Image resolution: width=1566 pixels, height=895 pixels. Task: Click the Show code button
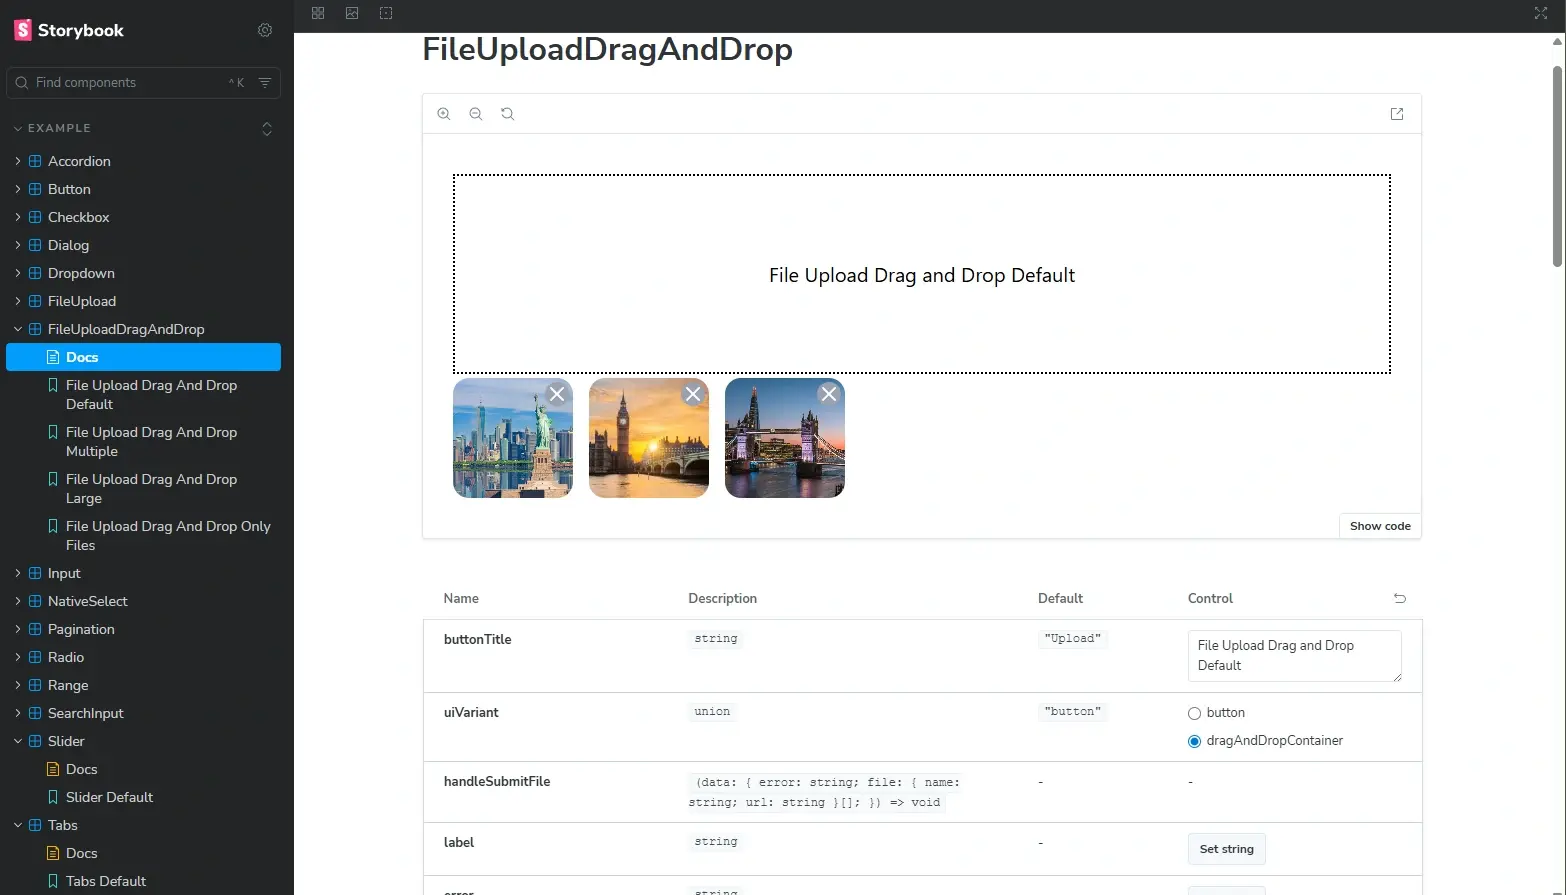(x=1379, y=526)
